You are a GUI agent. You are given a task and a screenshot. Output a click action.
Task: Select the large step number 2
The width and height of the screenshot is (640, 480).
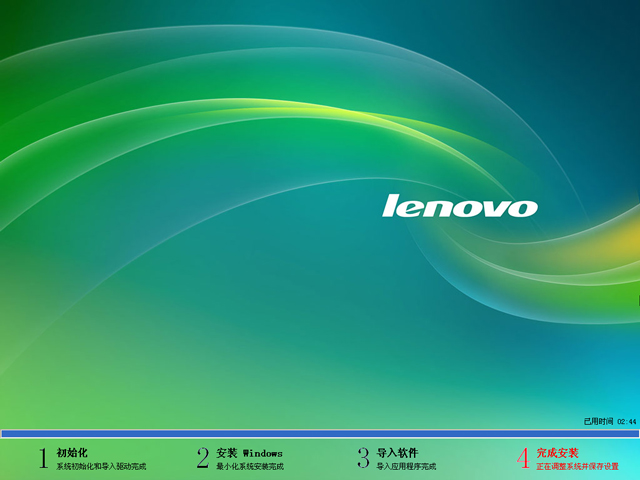click(203, 458)
